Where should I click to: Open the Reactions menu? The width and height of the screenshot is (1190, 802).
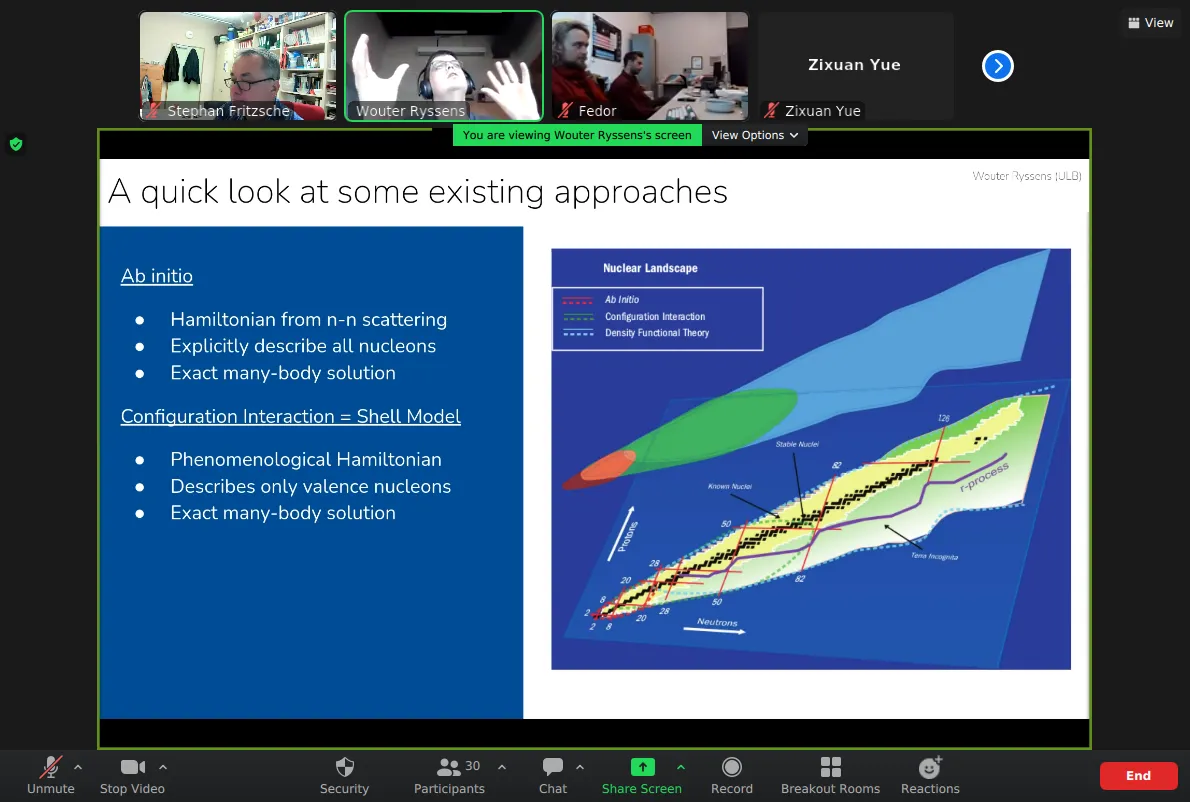click(930, 775)
